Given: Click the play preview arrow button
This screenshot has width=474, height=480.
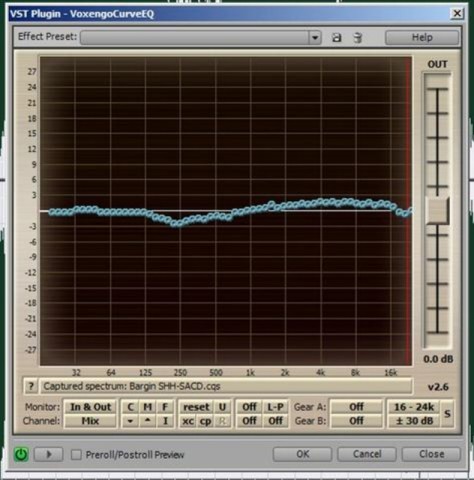Looking at the screenshot, I should coord(49,454).
